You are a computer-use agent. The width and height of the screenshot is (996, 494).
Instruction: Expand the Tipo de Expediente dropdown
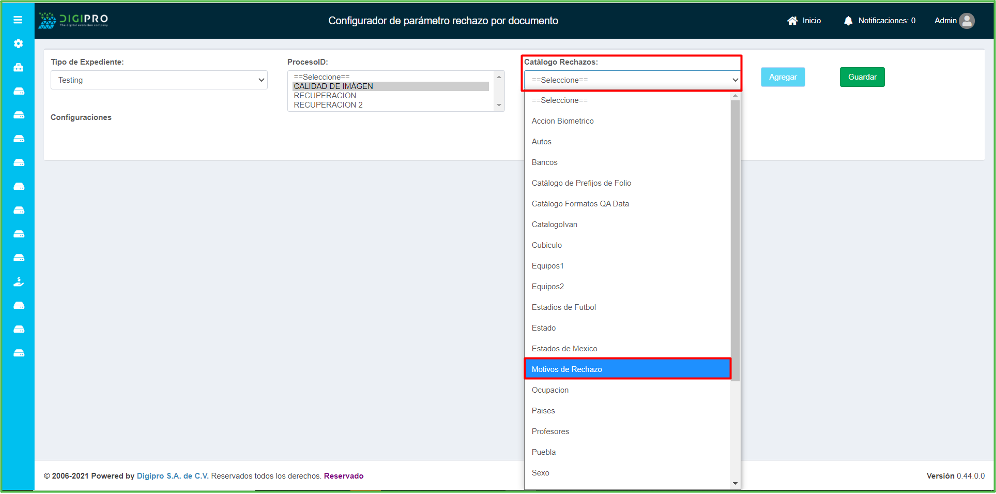coord(159,79)
